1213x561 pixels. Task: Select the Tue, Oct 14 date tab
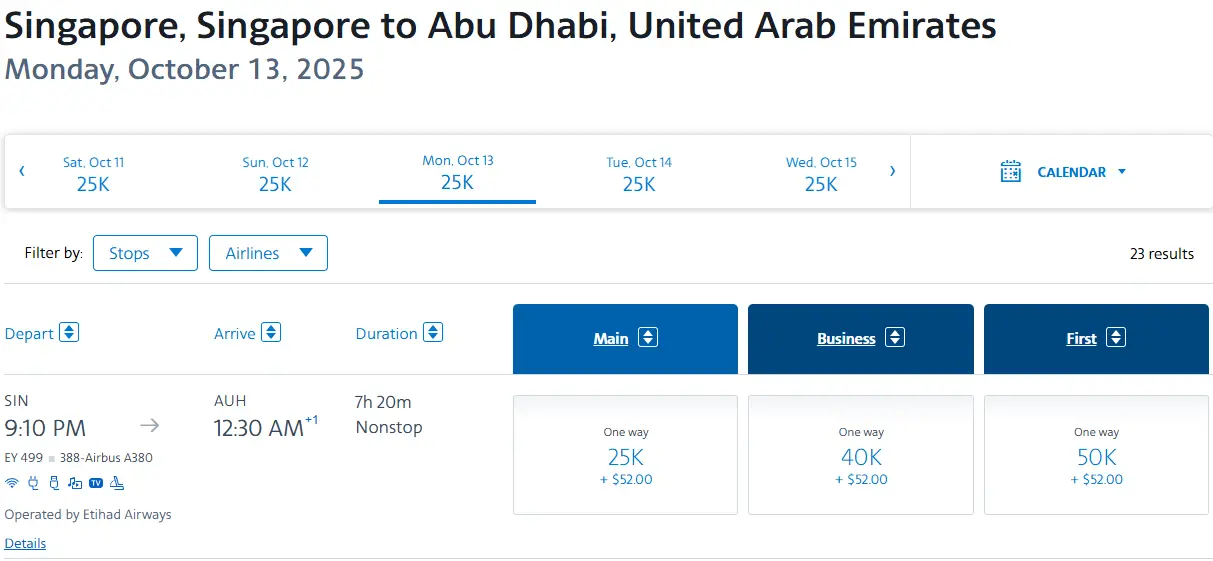(x=639, y=173)
